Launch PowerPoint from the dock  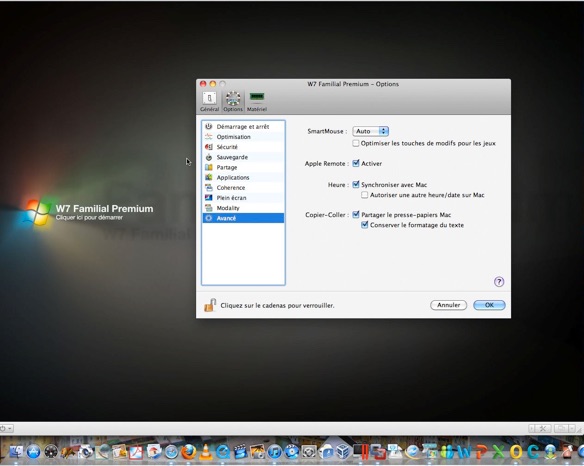482,452
